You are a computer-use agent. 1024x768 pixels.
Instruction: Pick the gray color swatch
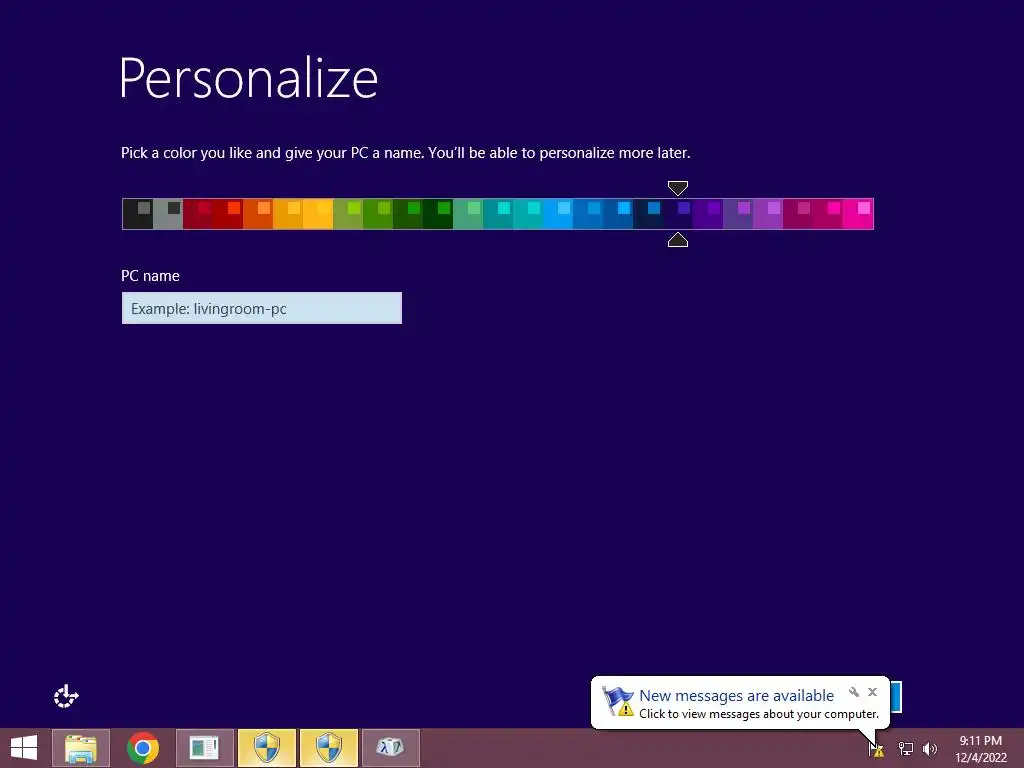tap(168, 214)
